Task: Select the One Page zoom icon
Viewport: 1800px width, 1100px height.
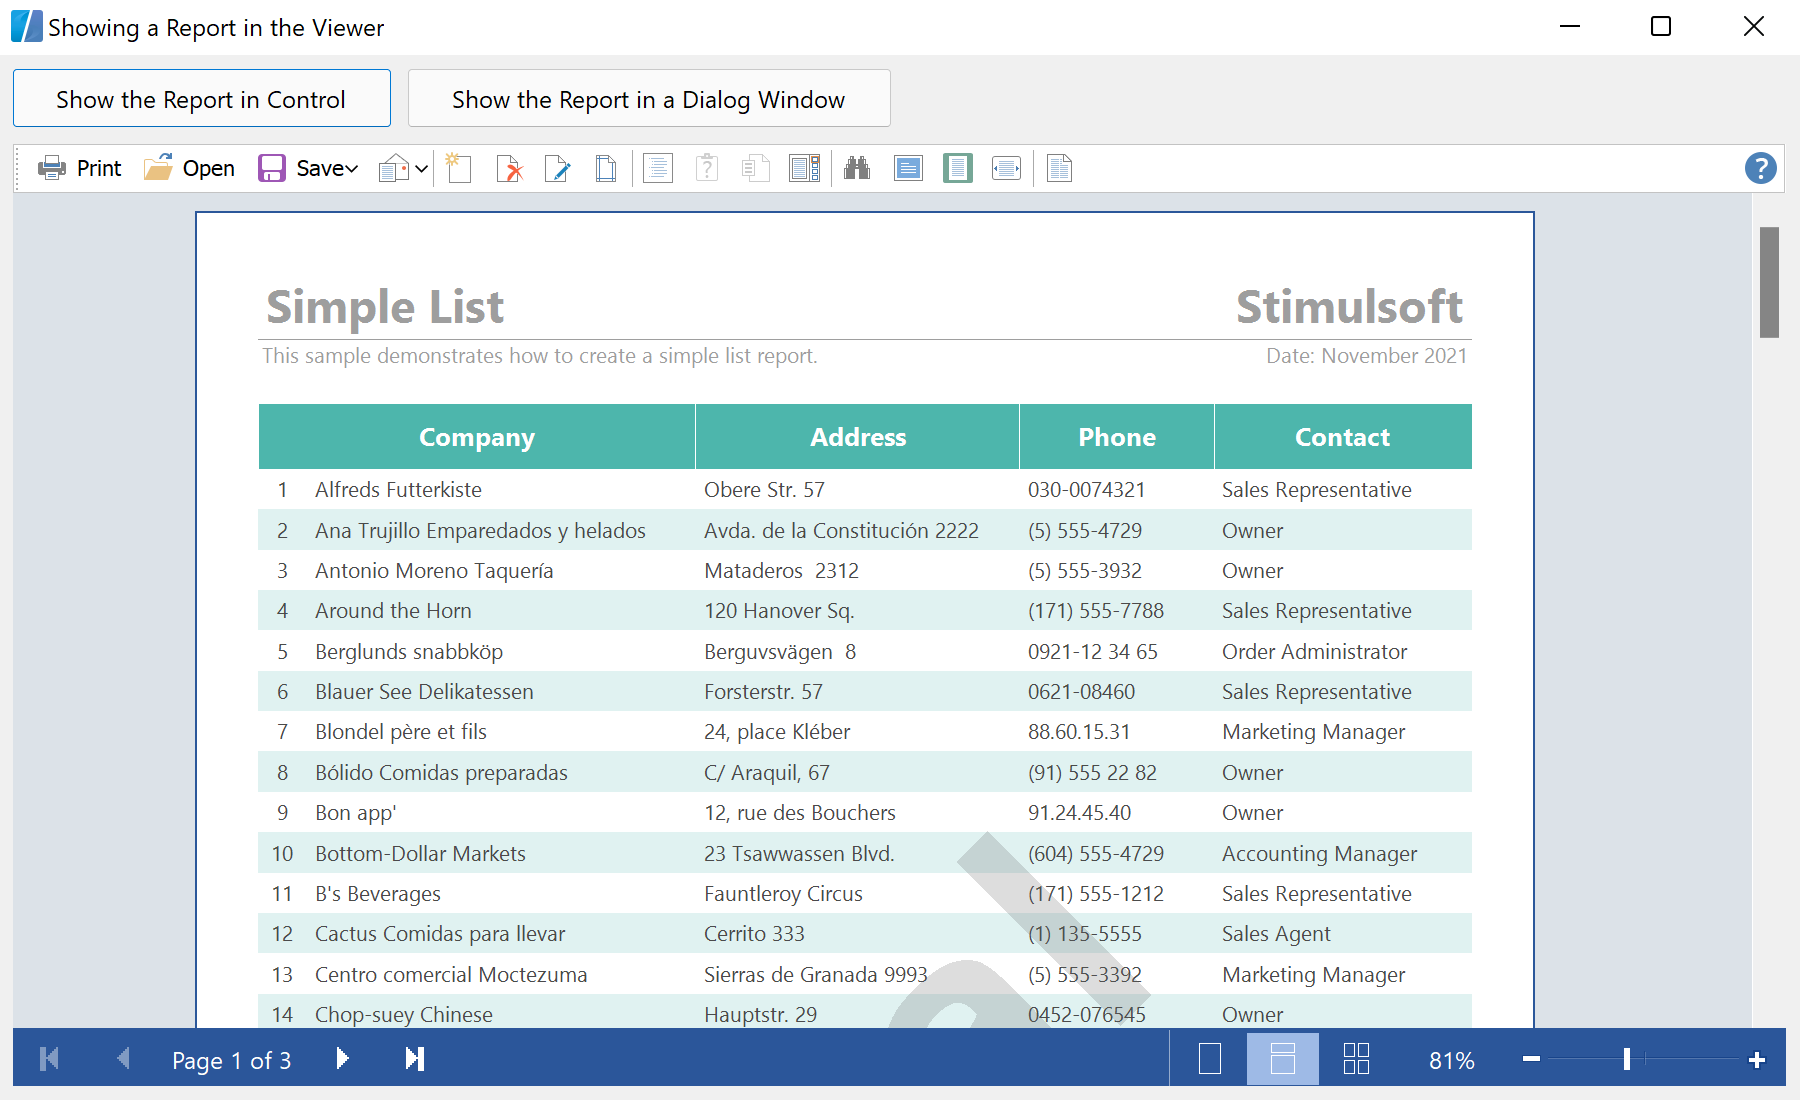Action: [958, 168]
